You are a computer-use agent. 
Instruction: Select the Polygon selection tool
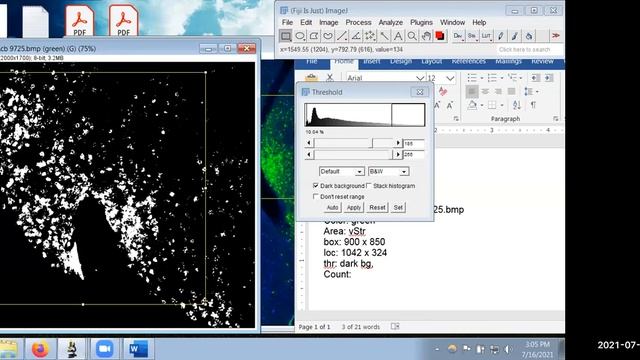(314, 36)
